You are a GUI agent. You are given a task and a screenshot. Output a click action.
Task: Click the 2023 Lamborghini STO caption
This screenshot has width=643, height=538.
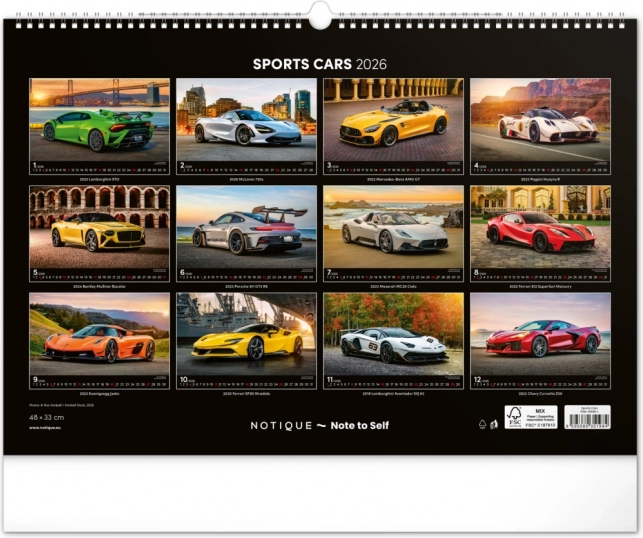[x=99, y=180]
